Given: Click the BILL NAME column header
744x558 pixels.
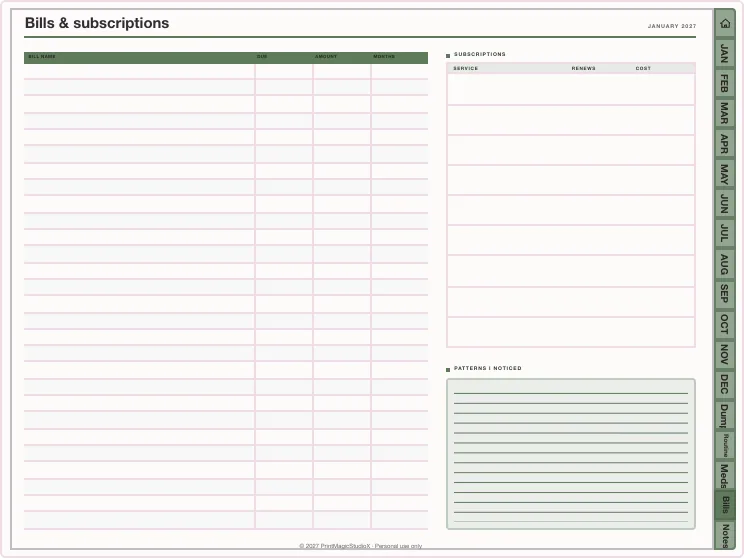Looking at the screenshot, I should point(42,56).
